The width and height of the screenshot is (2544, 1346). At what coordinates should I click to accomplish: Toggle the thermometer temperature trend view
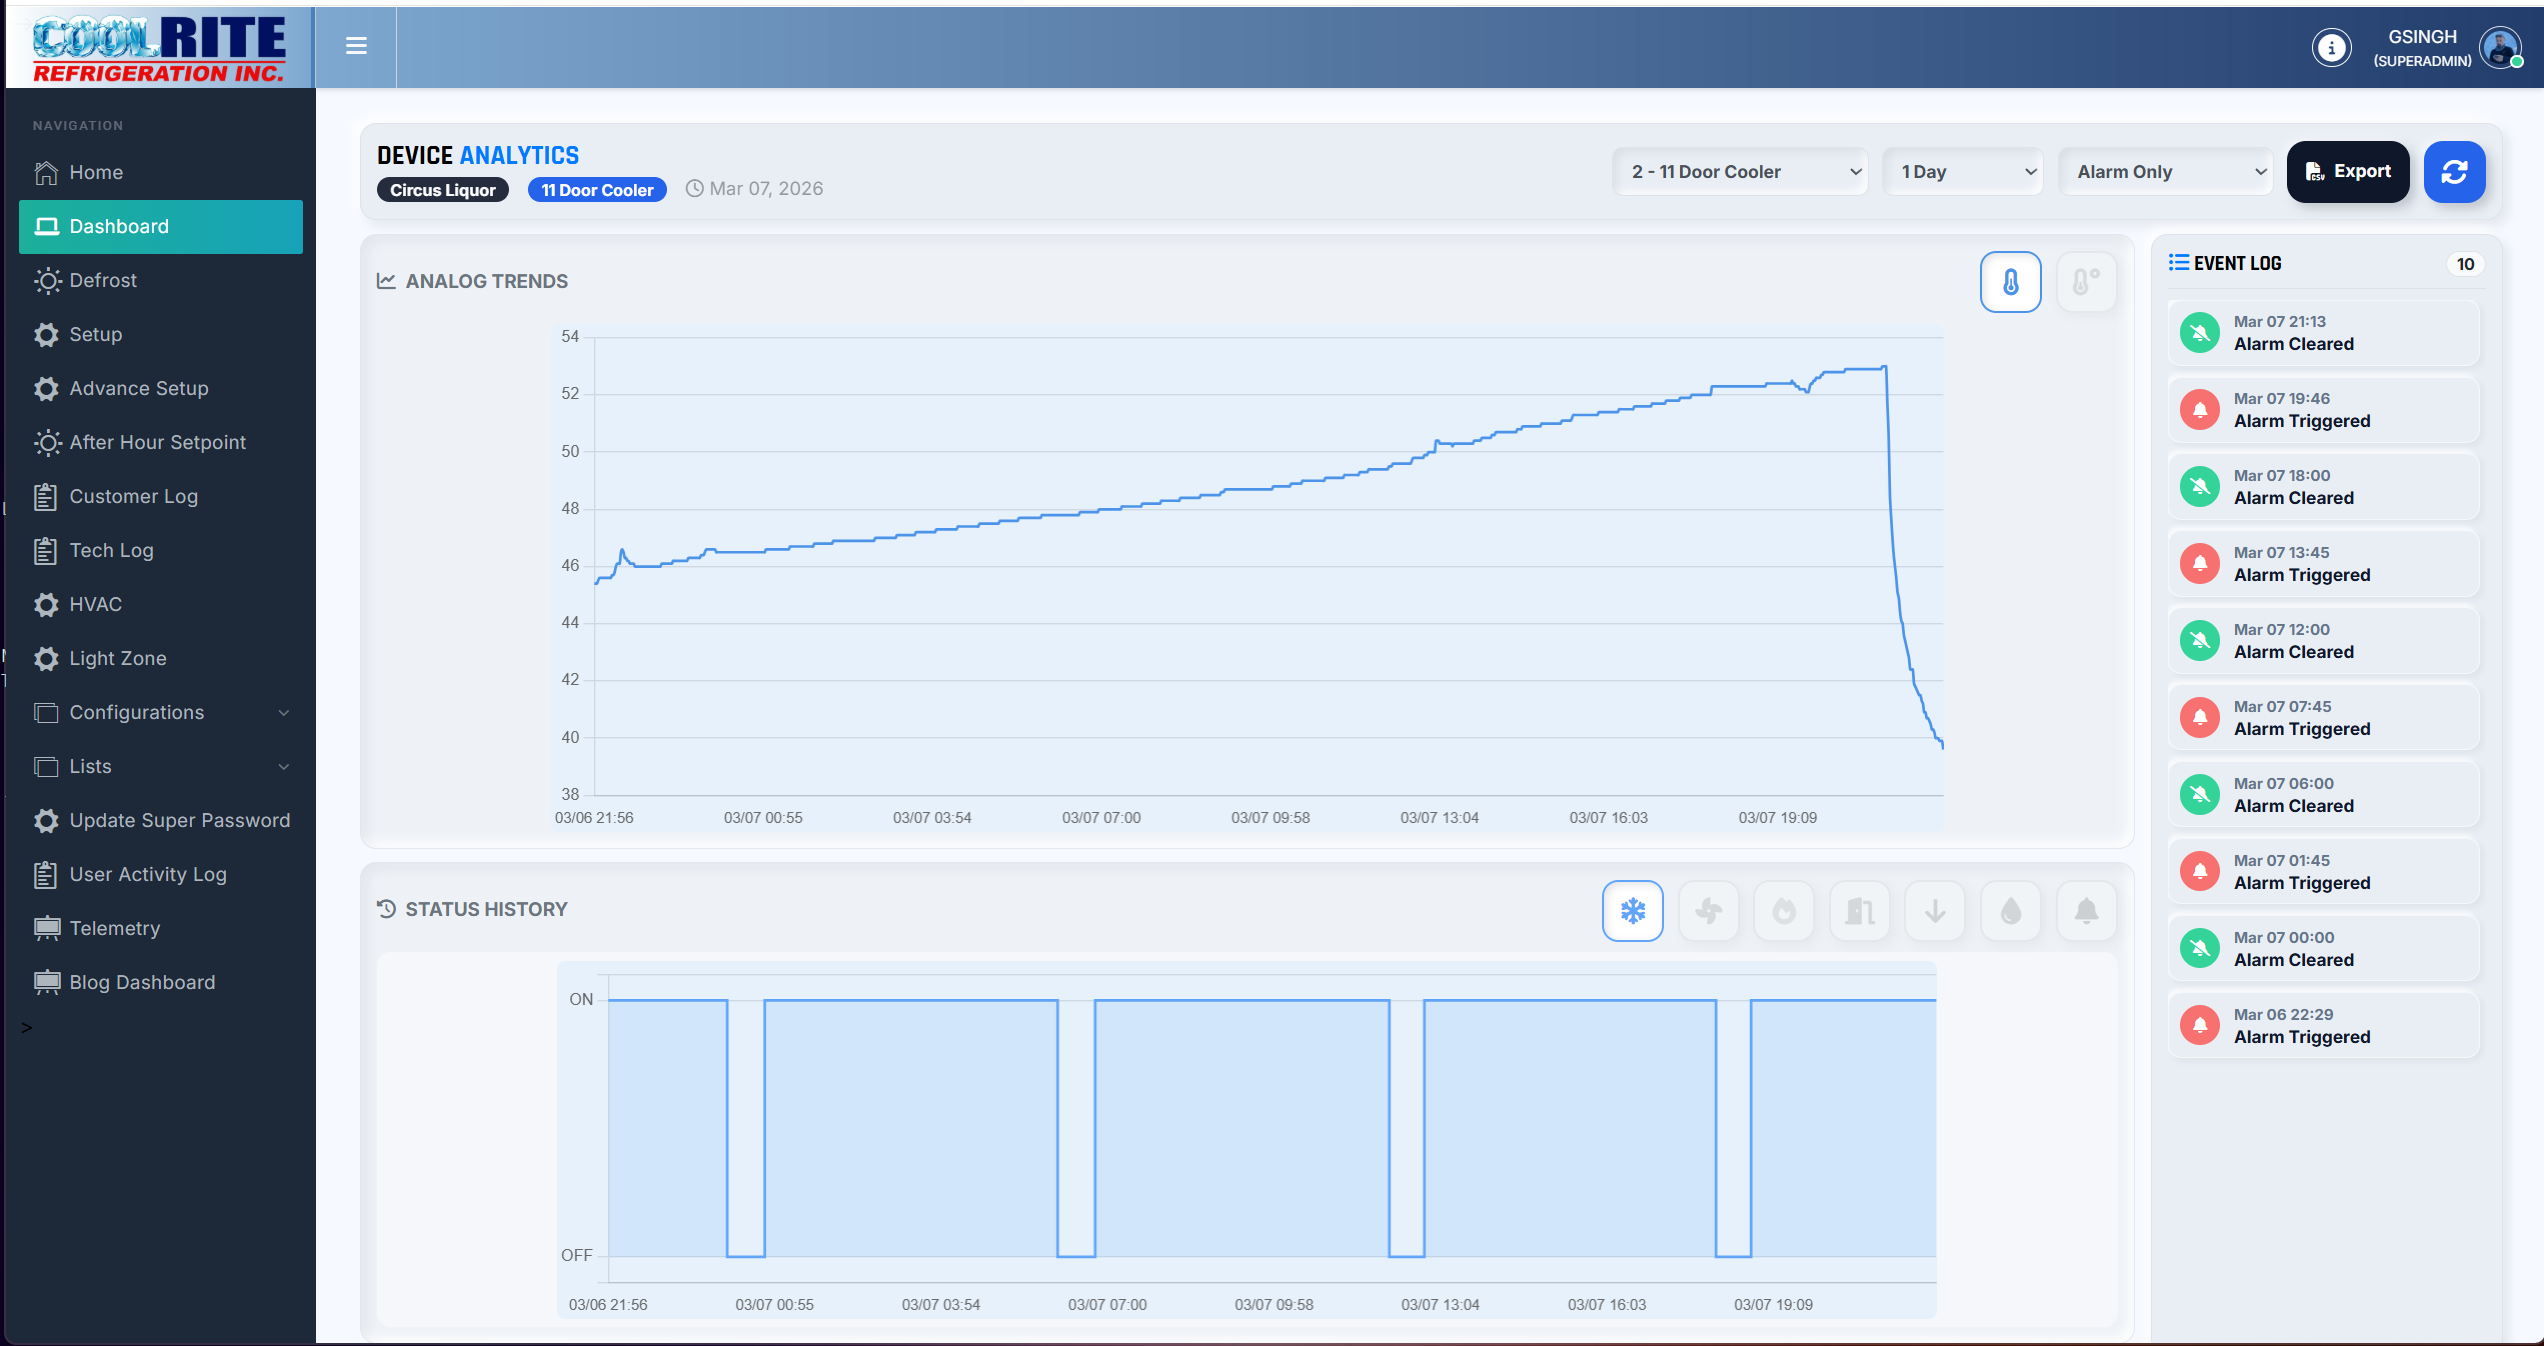2010,282
